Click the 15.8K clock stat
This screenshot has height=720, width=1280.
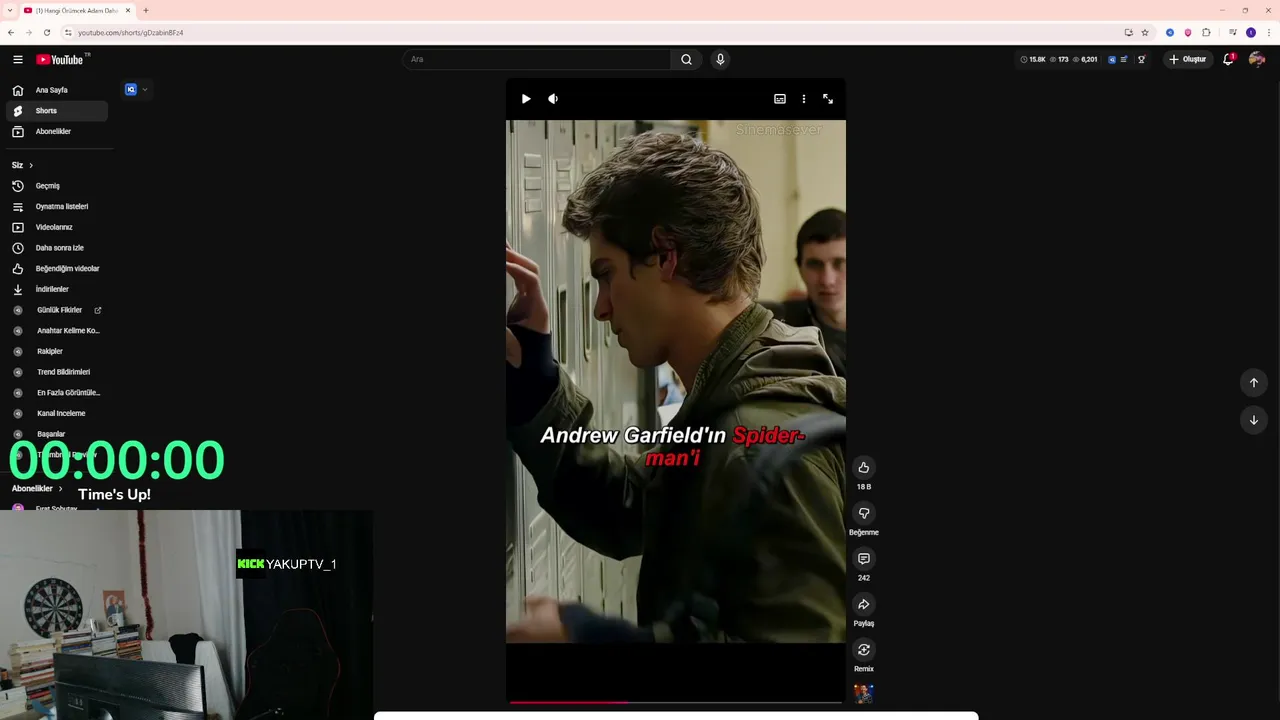pos(1033,59)
